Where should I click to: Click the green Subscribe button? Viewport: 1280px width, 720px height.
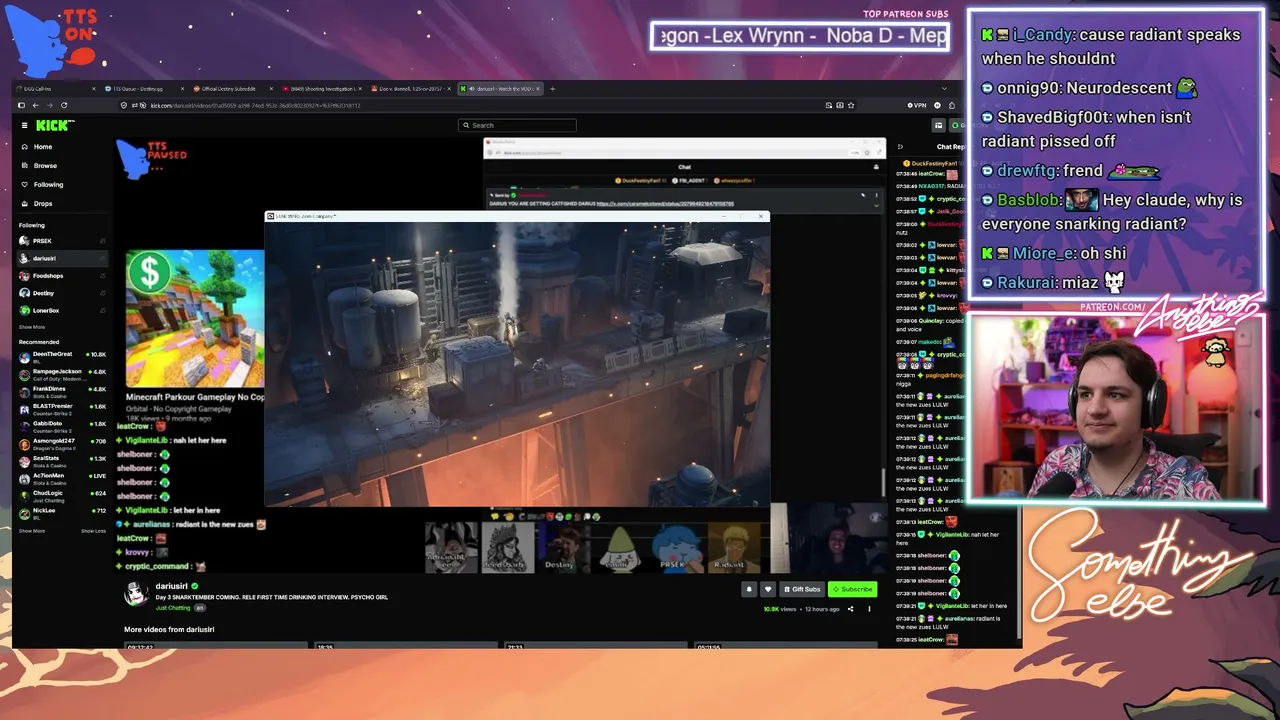pos(852,589)
